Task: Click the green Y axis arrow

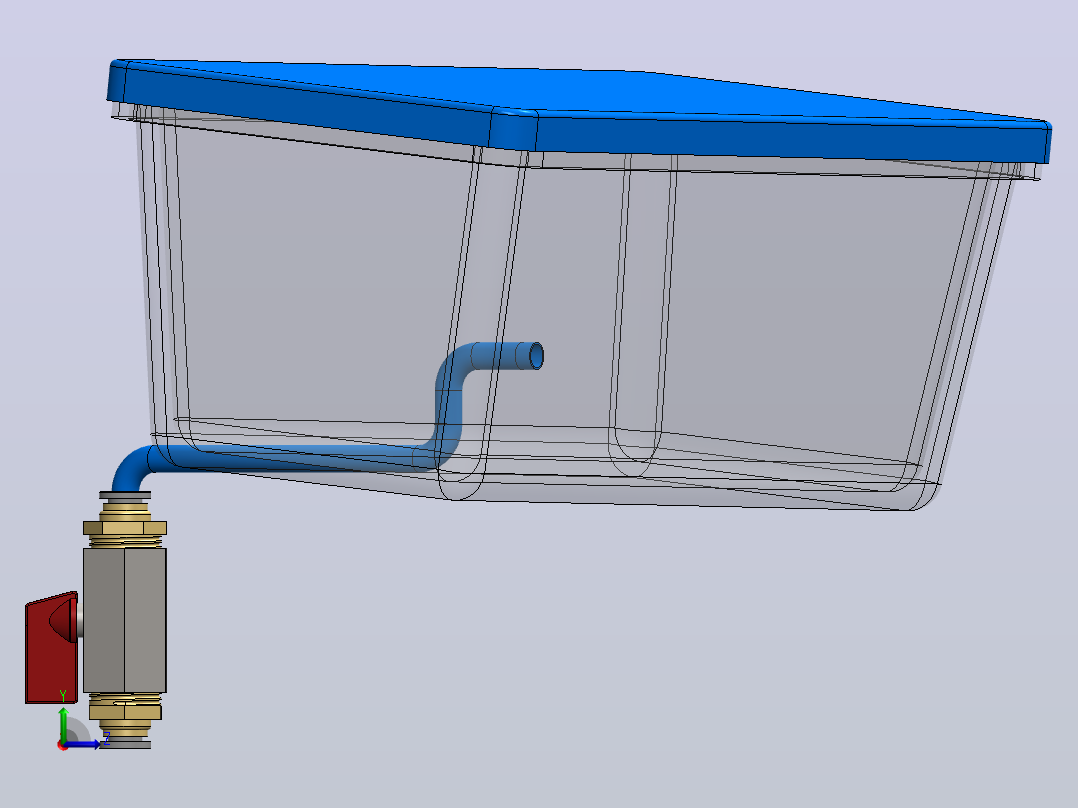Action: tap(63, 723)
